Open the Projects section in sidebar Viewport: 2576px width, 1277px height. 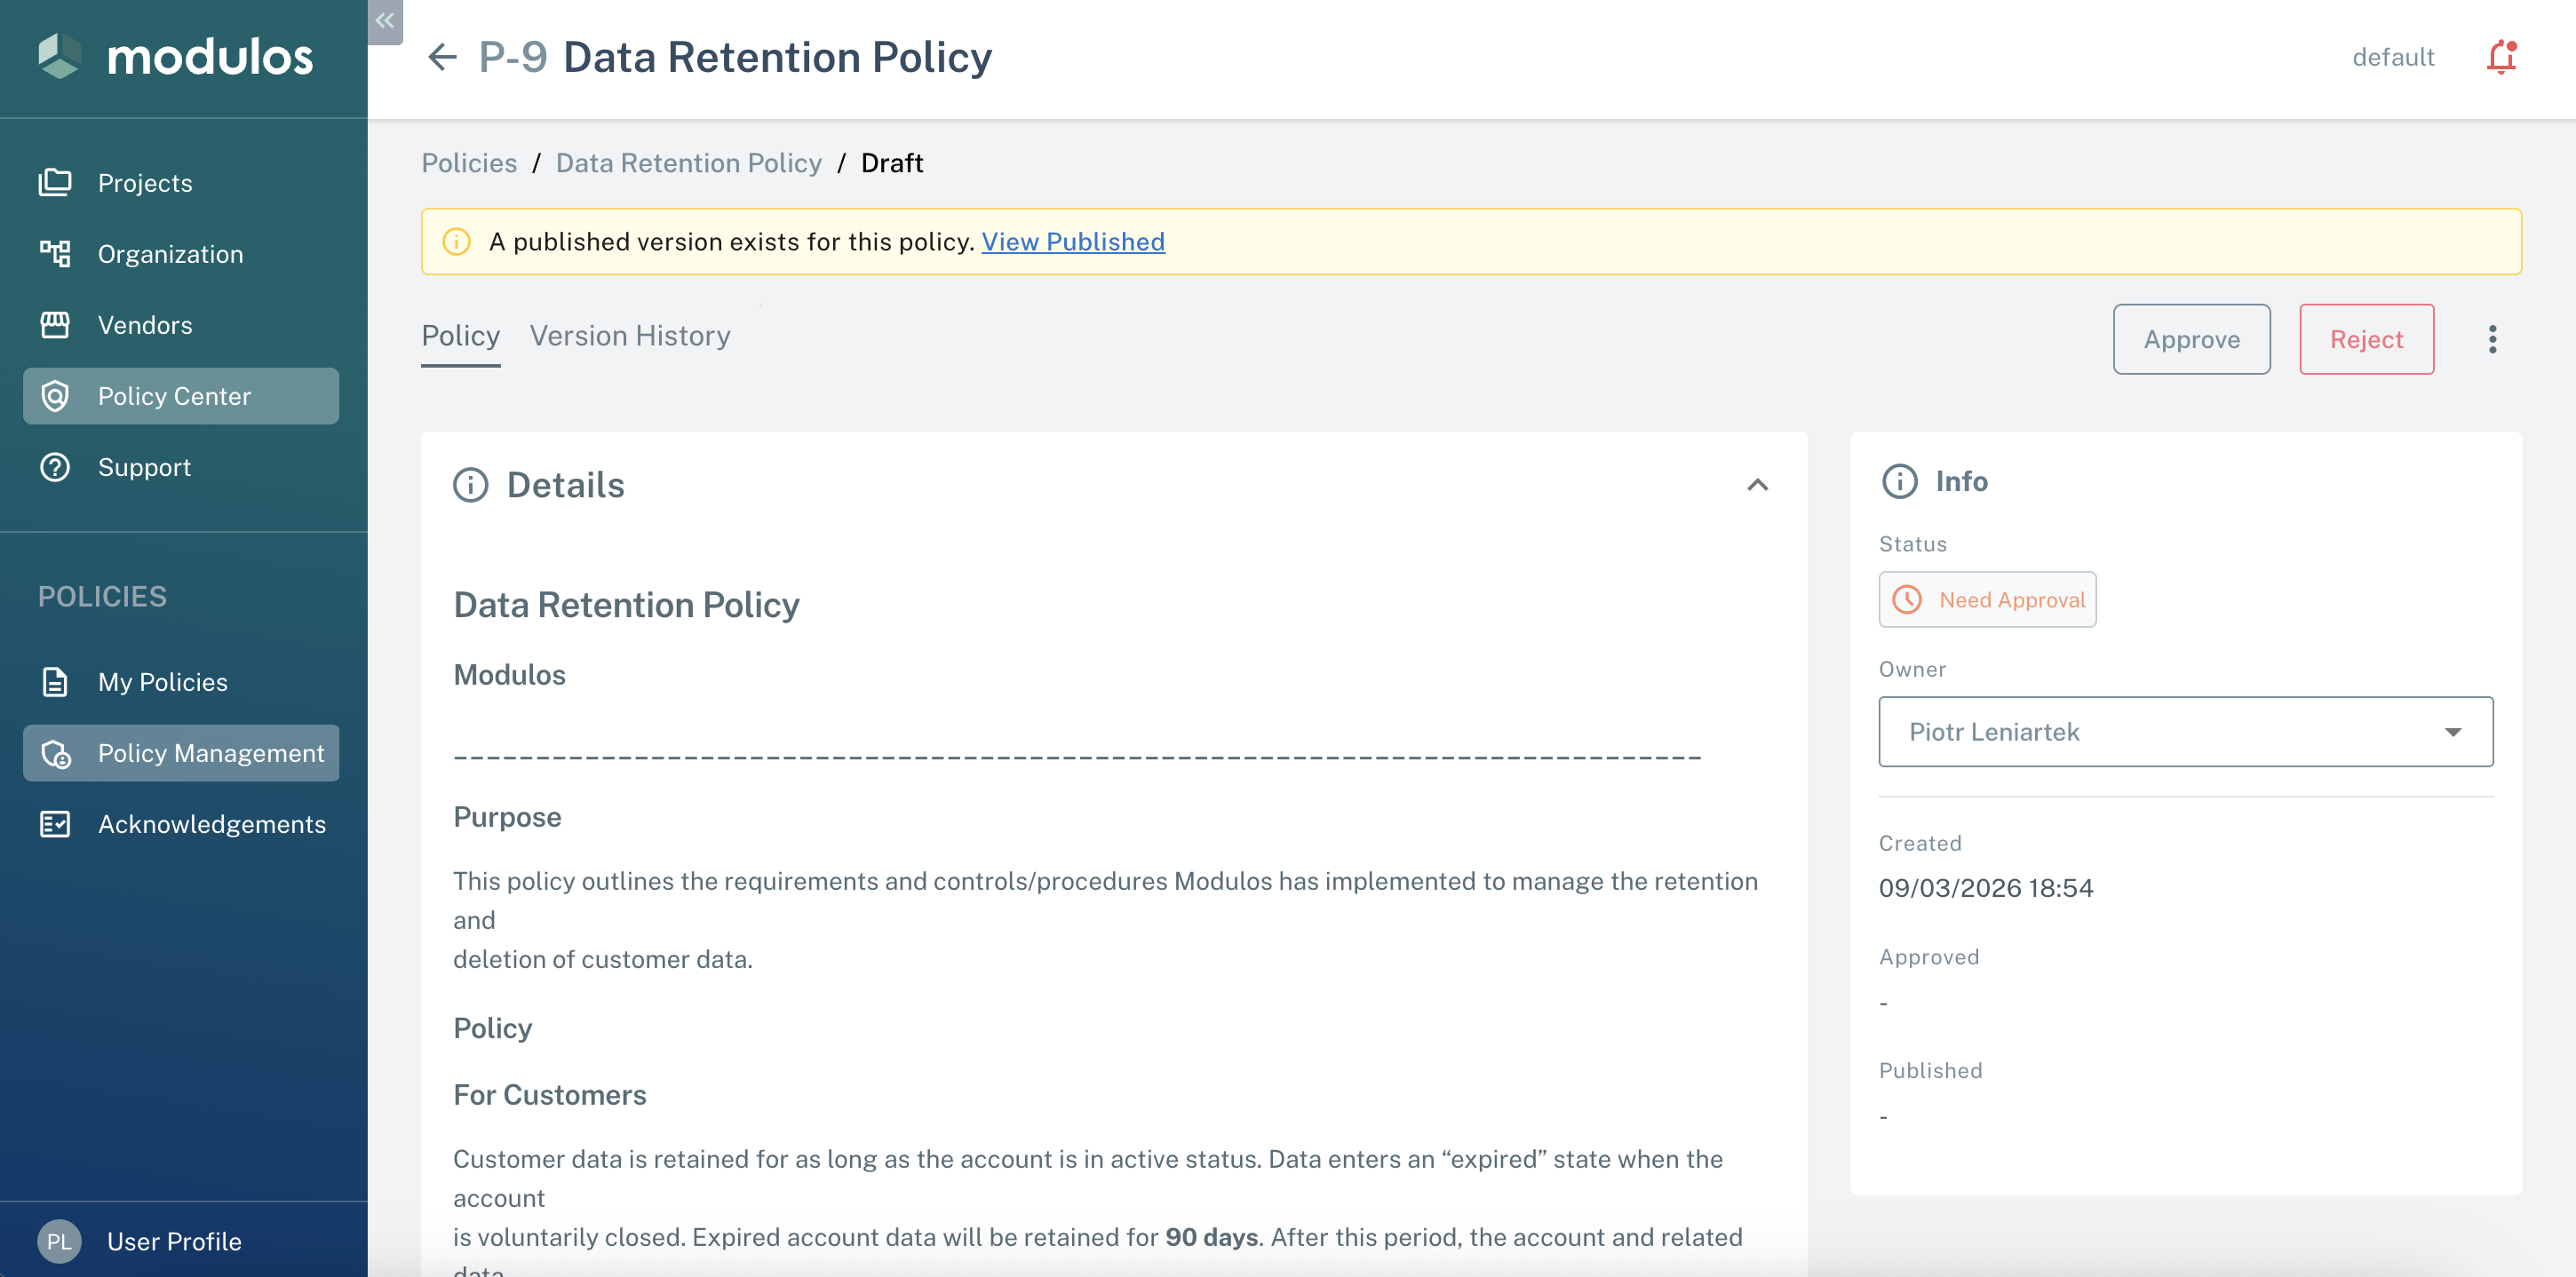click(x=145, y=182)
